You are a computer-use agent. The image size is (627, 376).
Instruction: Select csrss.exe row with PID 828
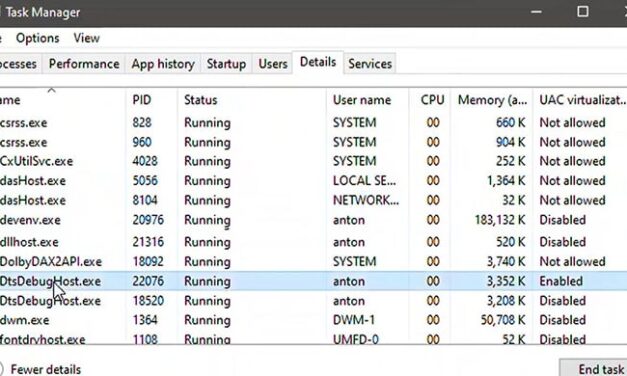(x=314, y=122)
